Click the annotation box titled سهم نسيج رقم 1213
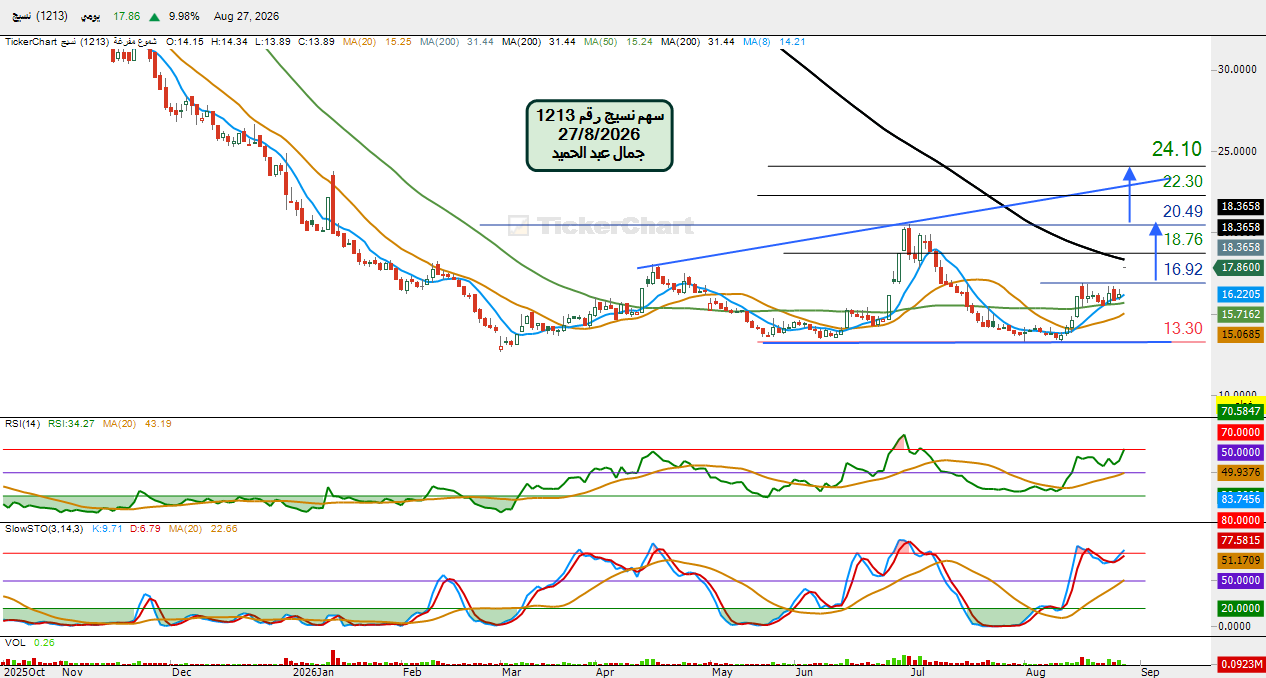1266x678 pixels. pyautogui.click(x=599, y=135)
